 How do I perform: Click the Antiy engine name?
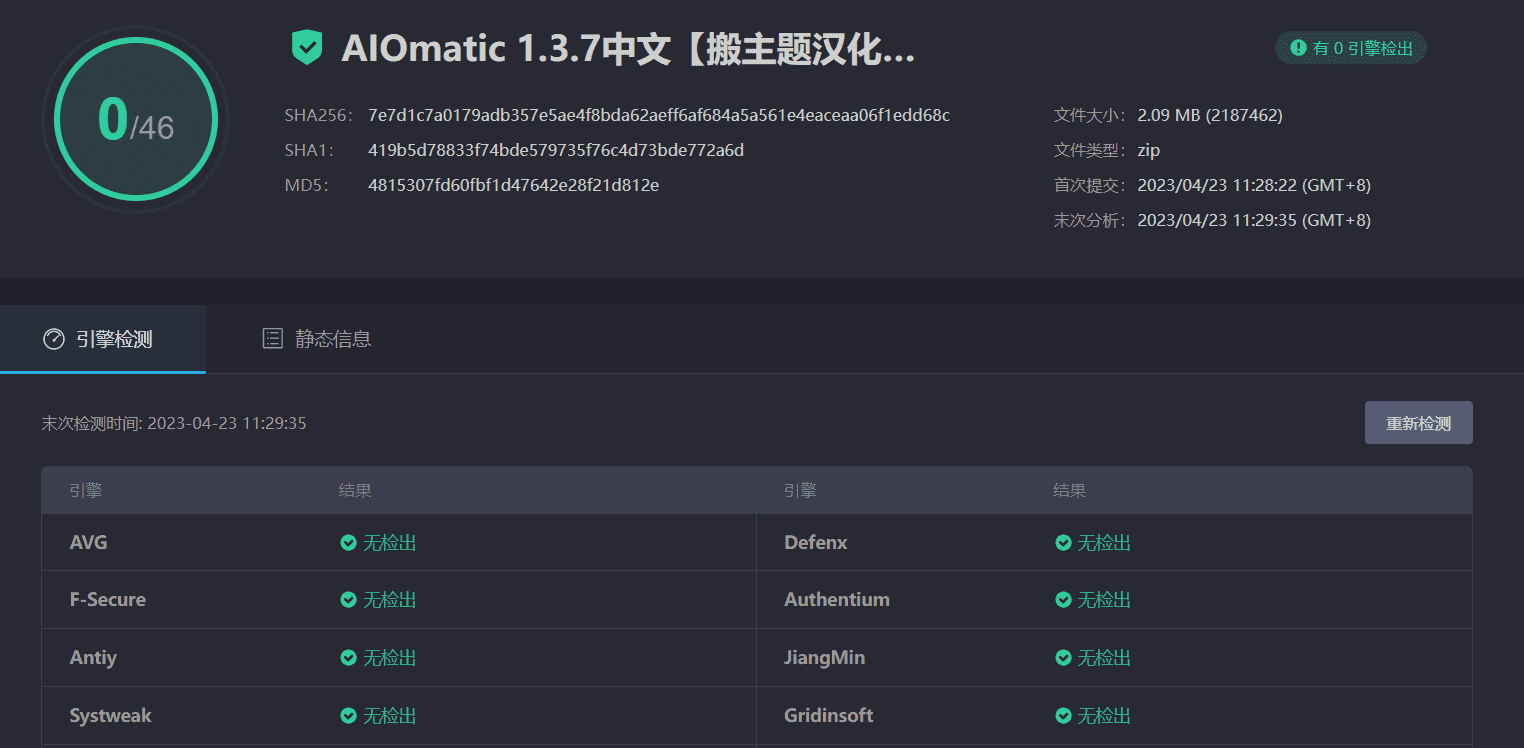(x=93, y=658)
